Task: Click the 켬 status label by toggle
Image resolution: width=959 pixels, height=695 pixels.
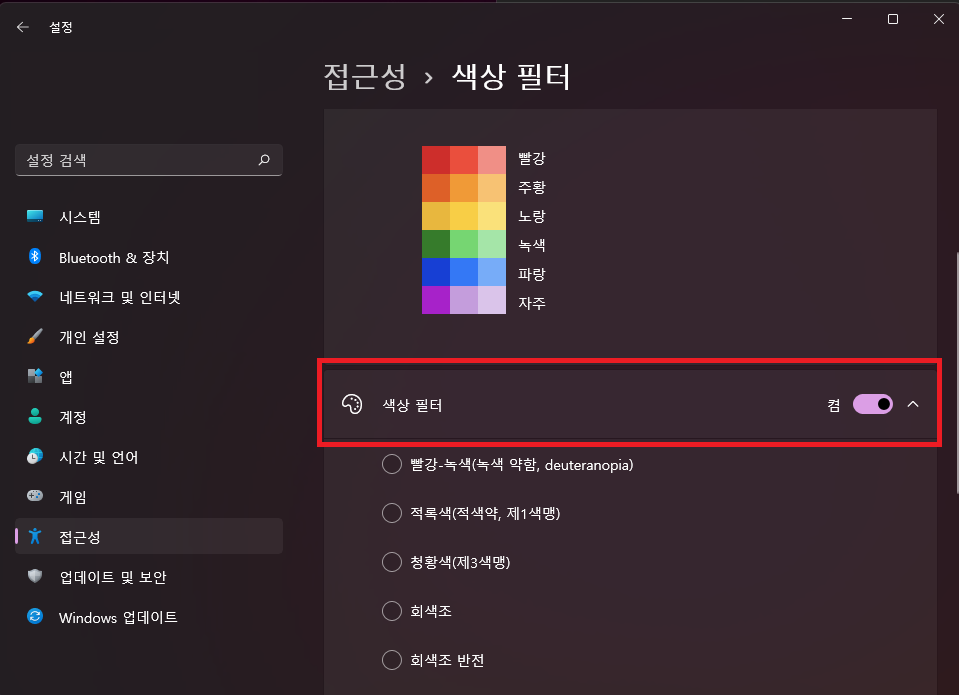Action: click(x=834, y=405)
